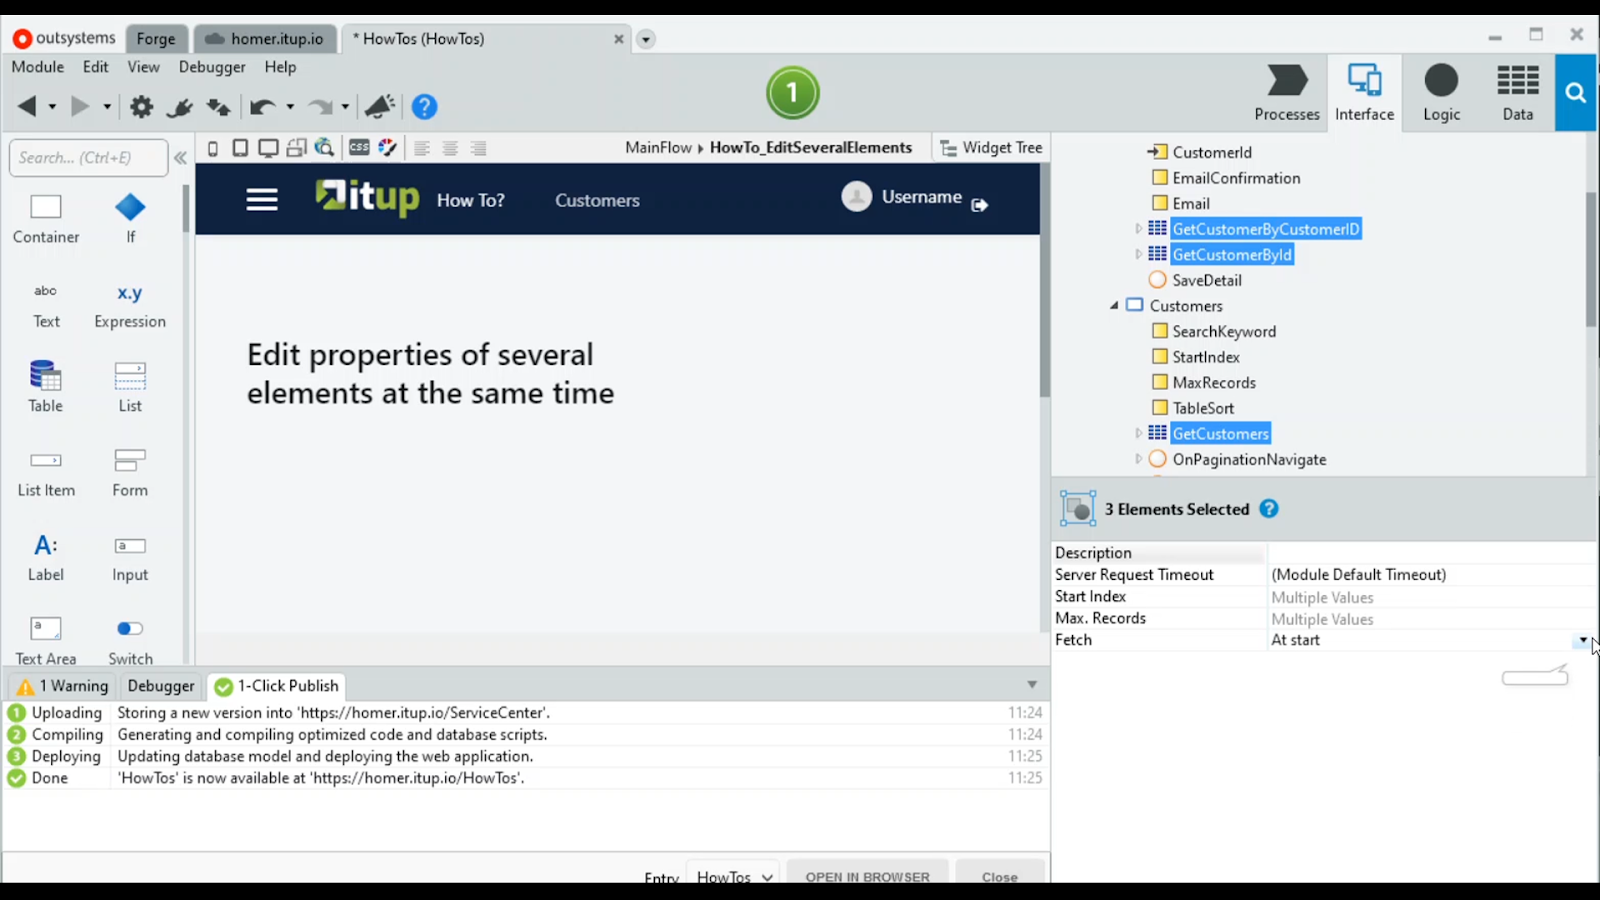Image resolution: width=1600 pixels, height=900 pixels.
Task: Open manage dependencies plug icon
Action: coord(180,107)
